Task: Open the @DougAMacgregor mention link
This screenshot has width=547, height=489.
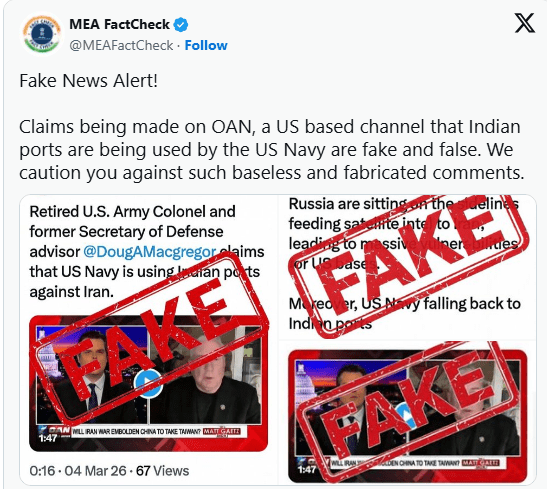Action: click(150, 251)
